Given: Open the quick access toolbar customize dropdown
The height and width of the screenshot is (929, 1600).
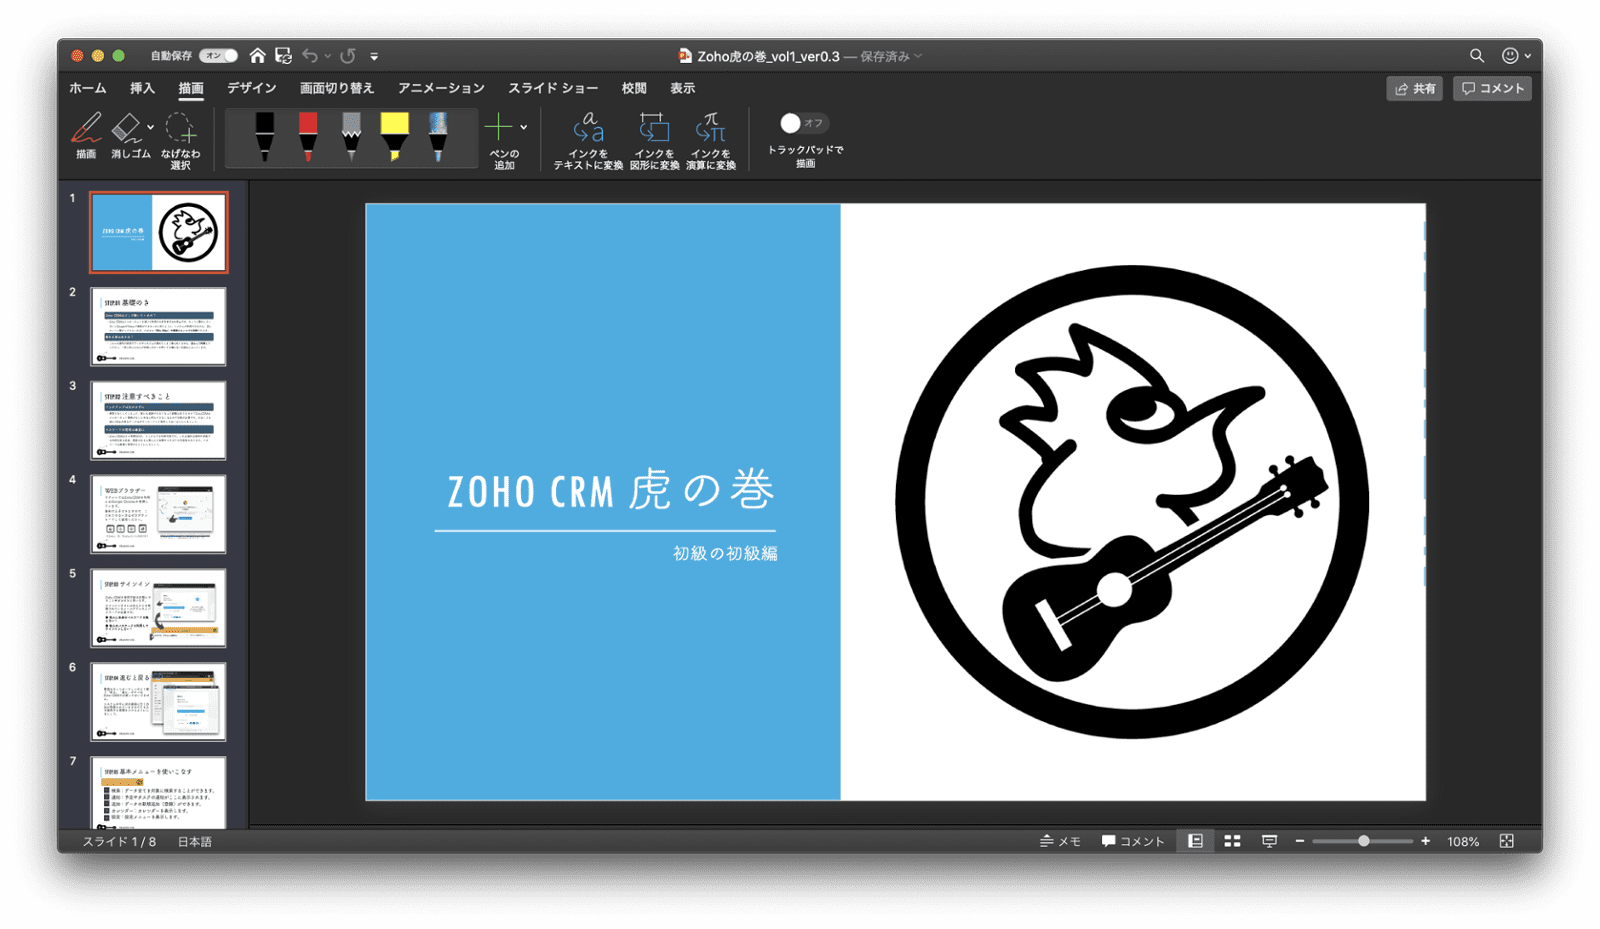Looking at the screenshot, I should pos(374,57).
